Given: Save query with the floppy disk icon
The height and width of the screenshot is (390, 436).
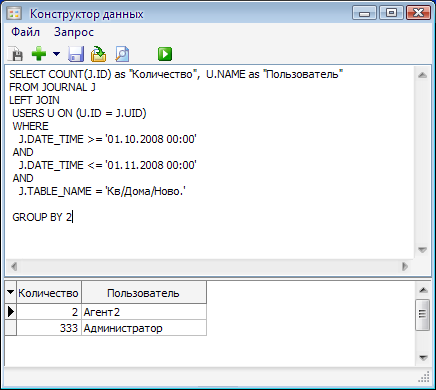Looking at the screenshot, I should [76, 54].
